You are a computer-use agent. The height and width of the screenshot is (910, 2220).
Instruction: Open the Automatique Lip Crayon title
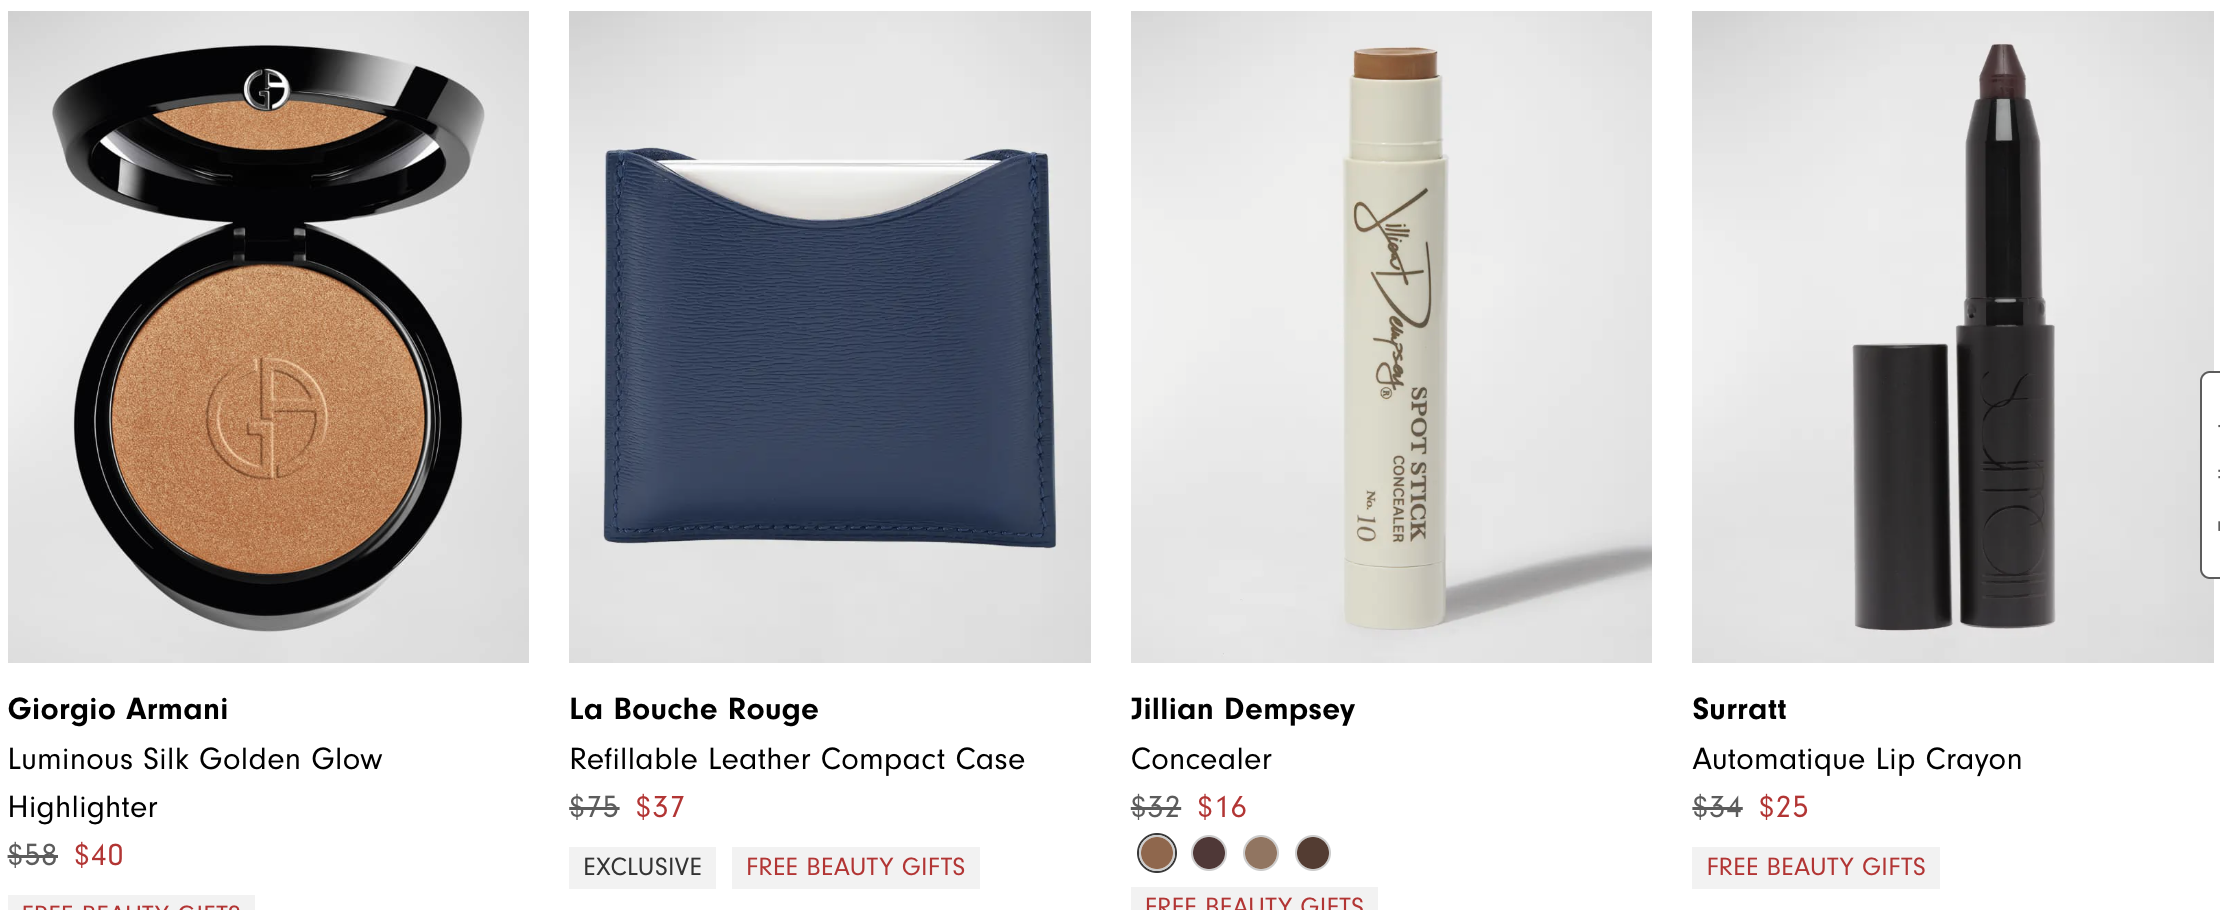point(1857,759)
